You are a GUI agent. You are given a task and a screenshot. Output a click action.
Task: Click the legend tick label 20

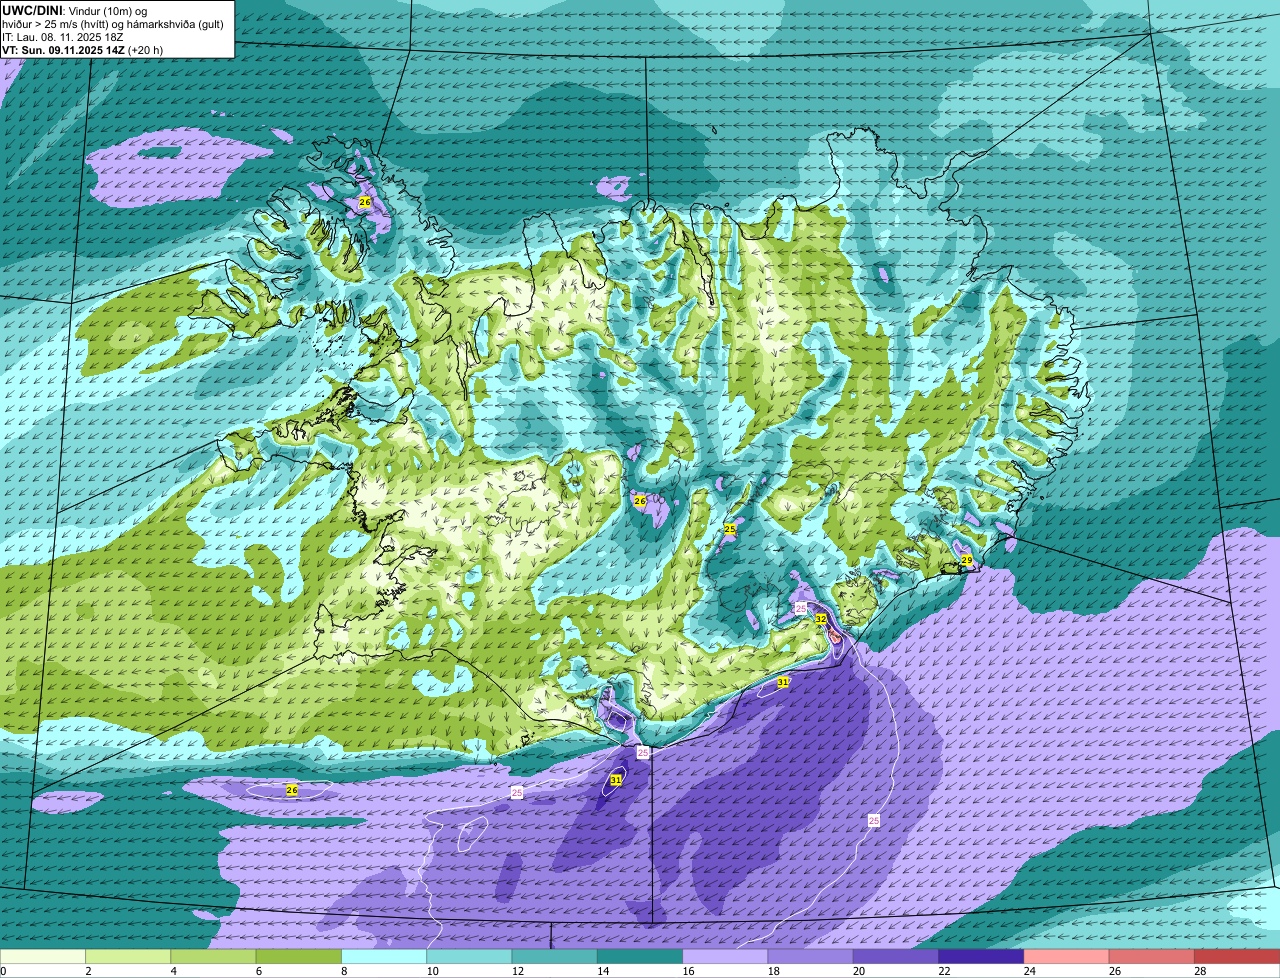click(859, 971)
